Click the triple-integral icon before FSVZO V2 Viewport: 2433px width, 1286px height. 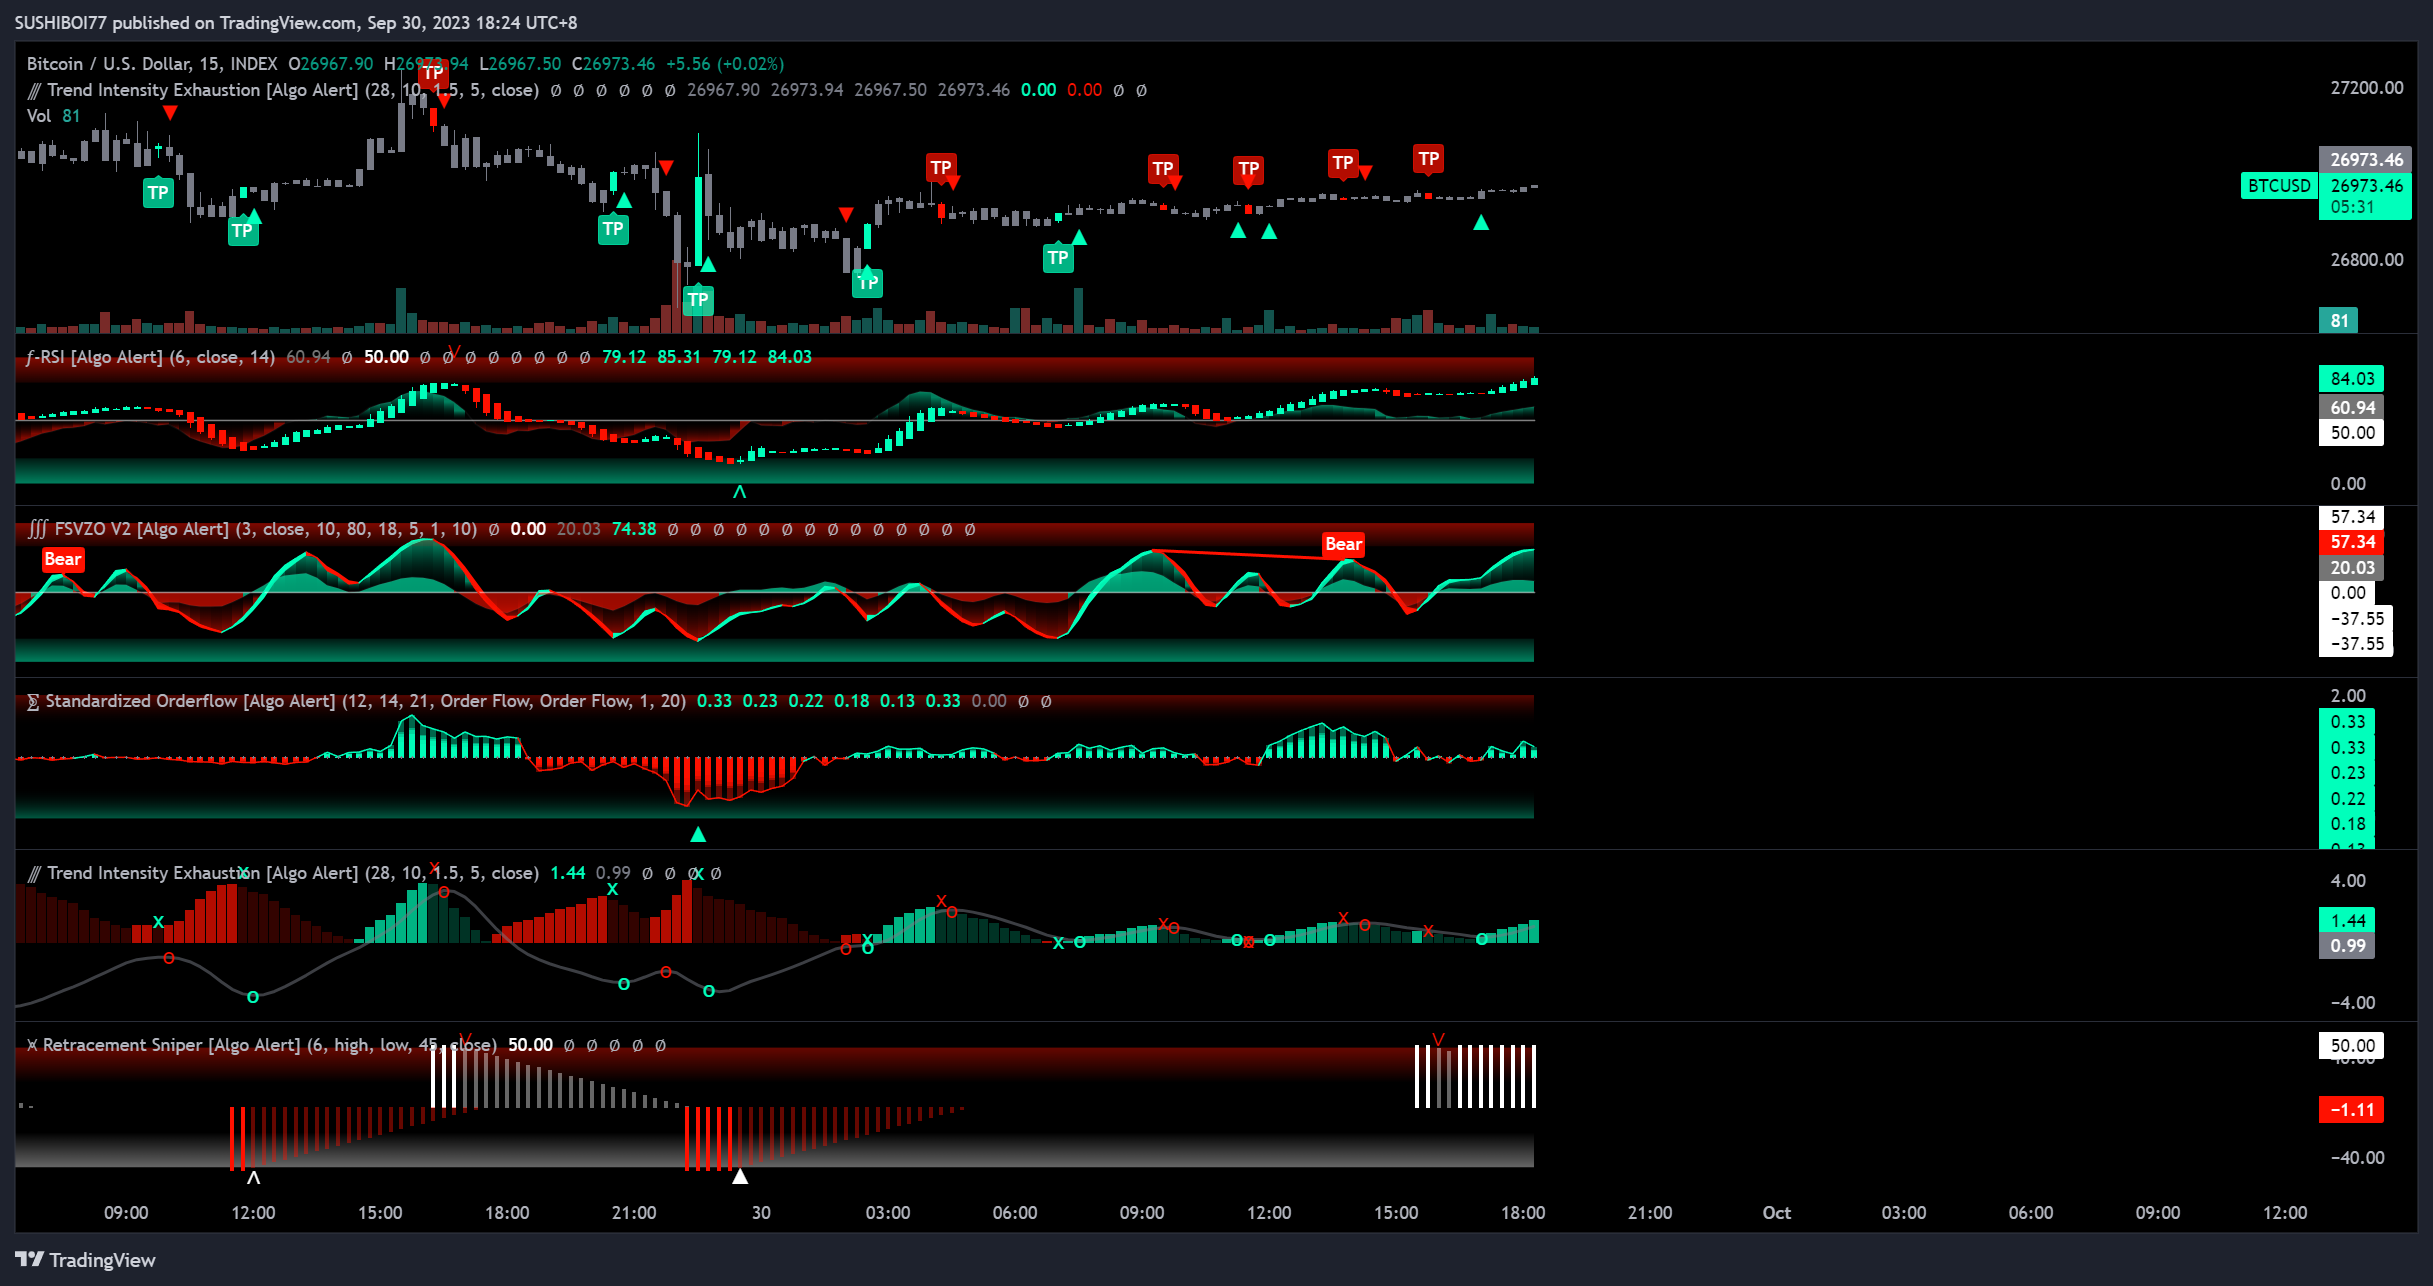(x=37, y=529)
